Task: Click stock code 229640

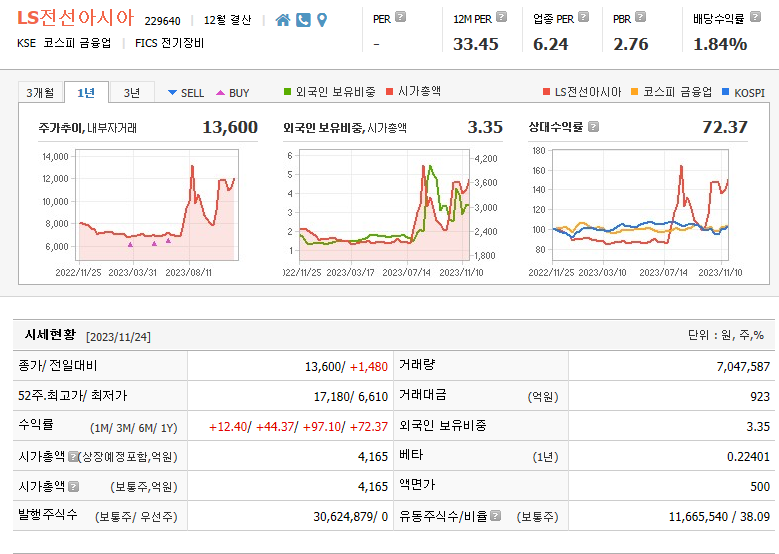Action: [162, 21]
